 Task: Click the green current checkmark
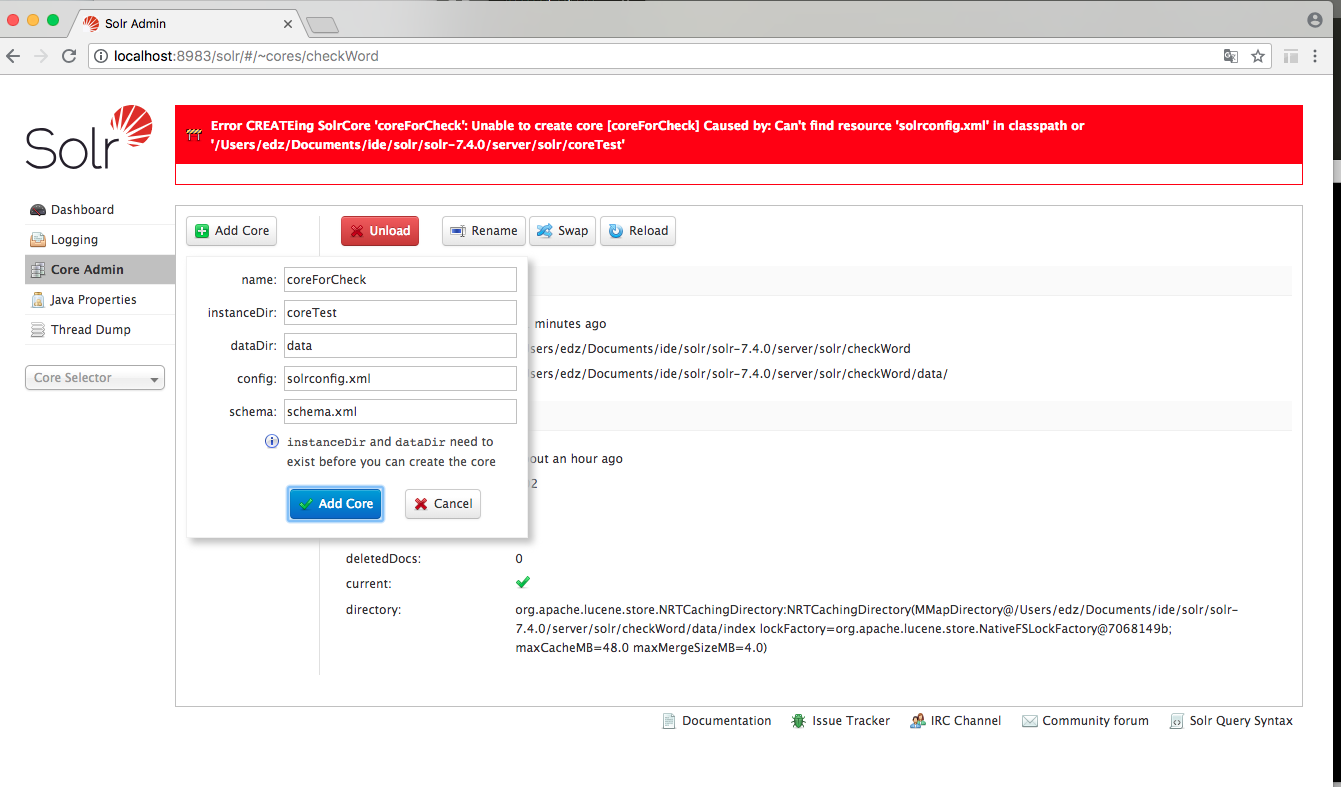[x=522, y=582]
